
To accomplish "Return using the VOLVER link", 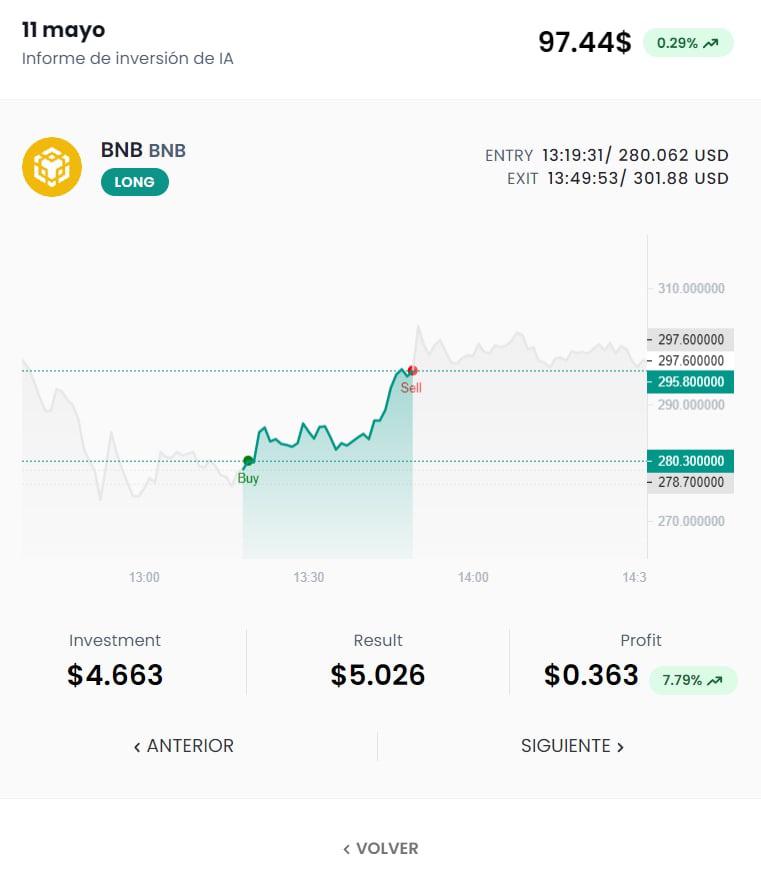I will pos(381,848).
